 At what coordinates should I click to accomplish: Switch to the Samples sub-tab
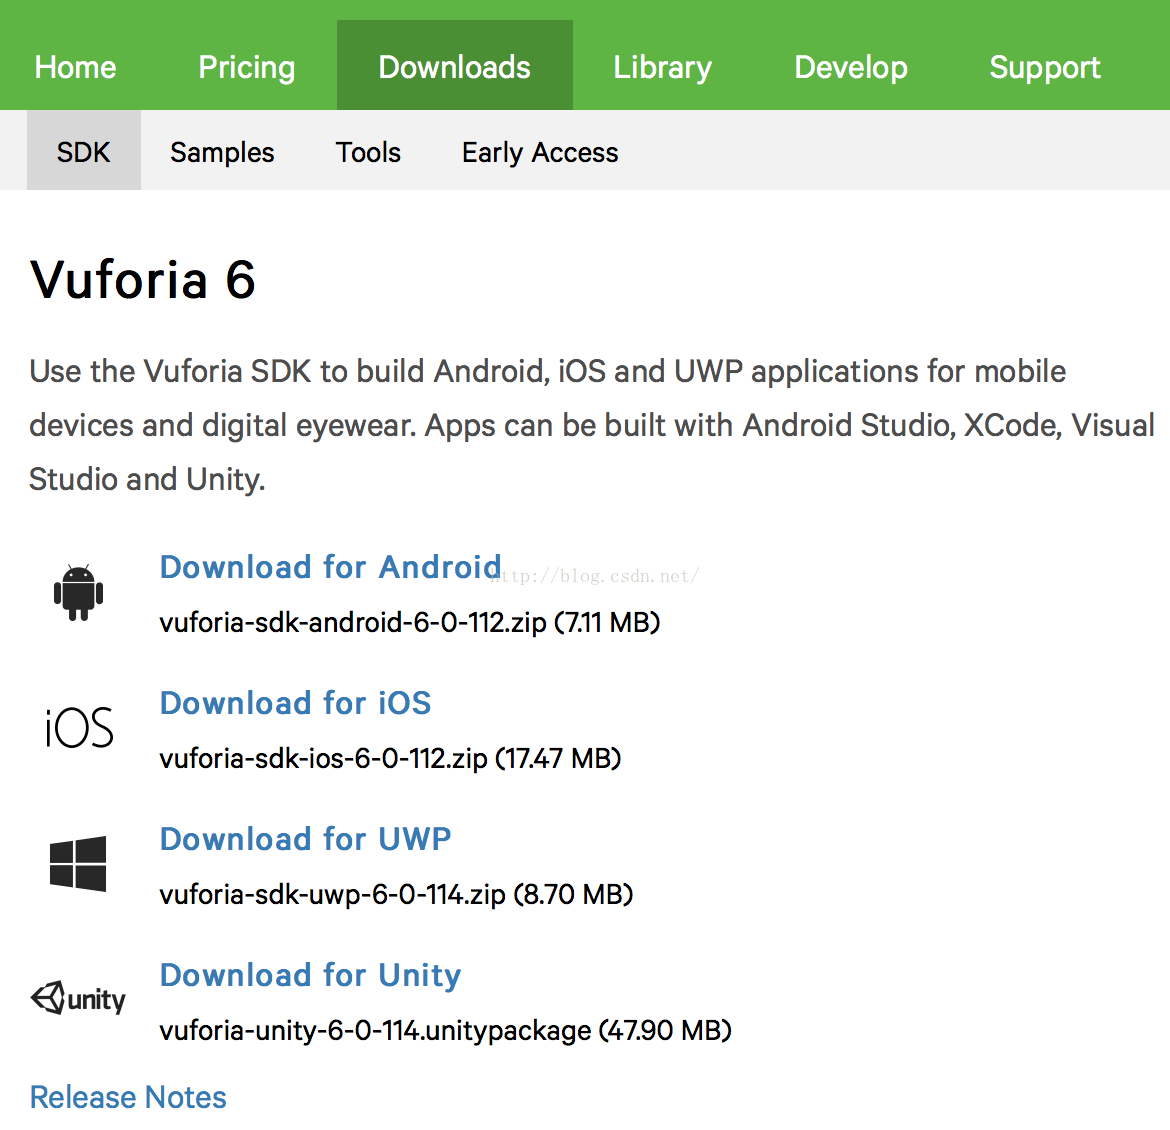(x=222, y=152)
